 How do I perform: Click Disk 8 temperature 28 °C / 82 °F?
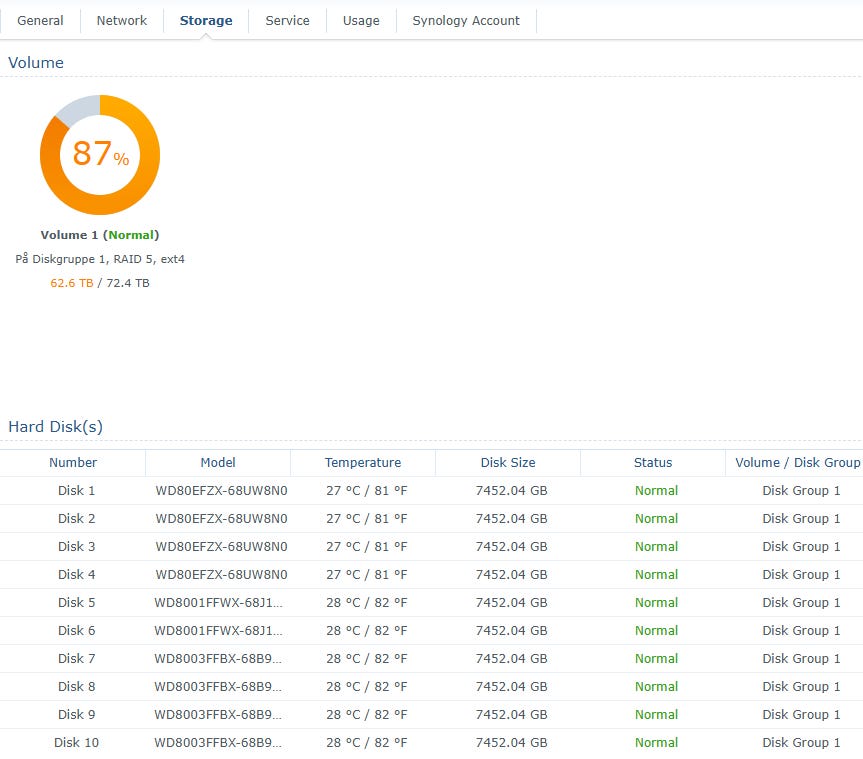(367, 687)
